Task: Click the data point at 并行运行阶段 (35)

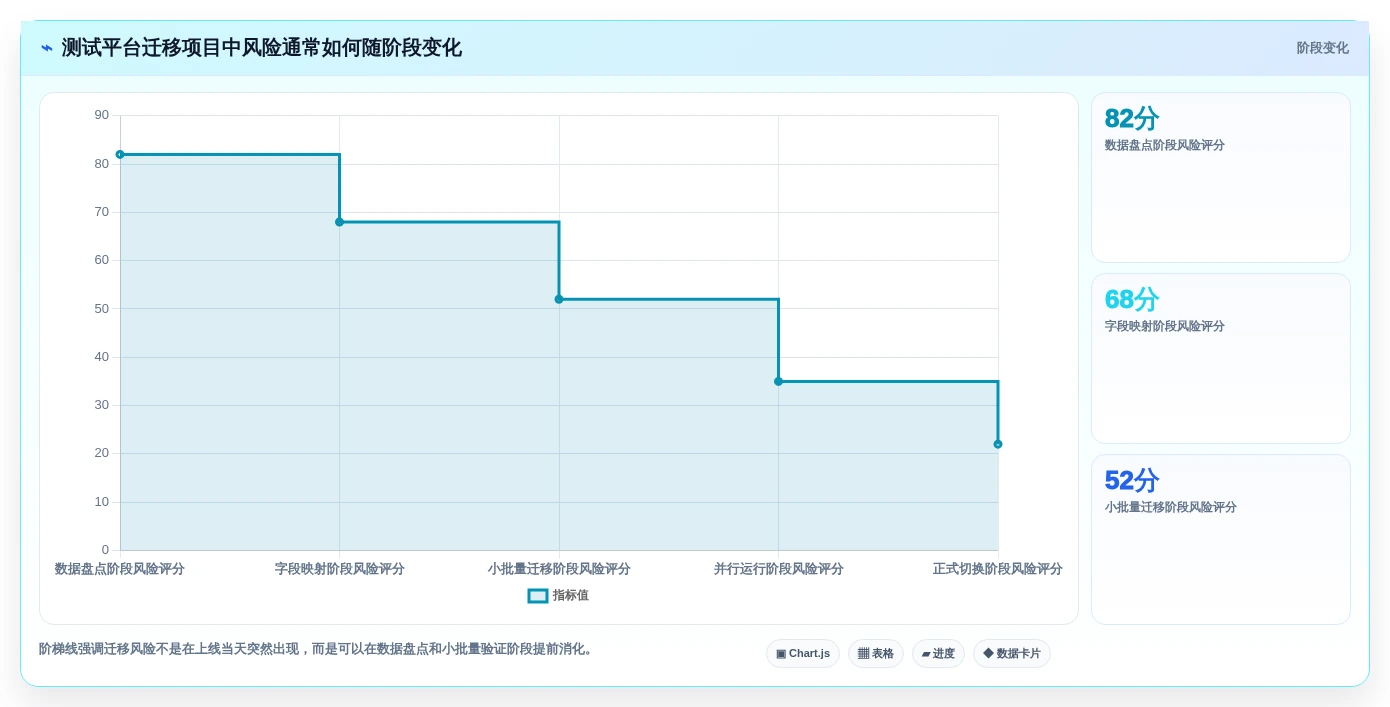Action: coord(778,381)
